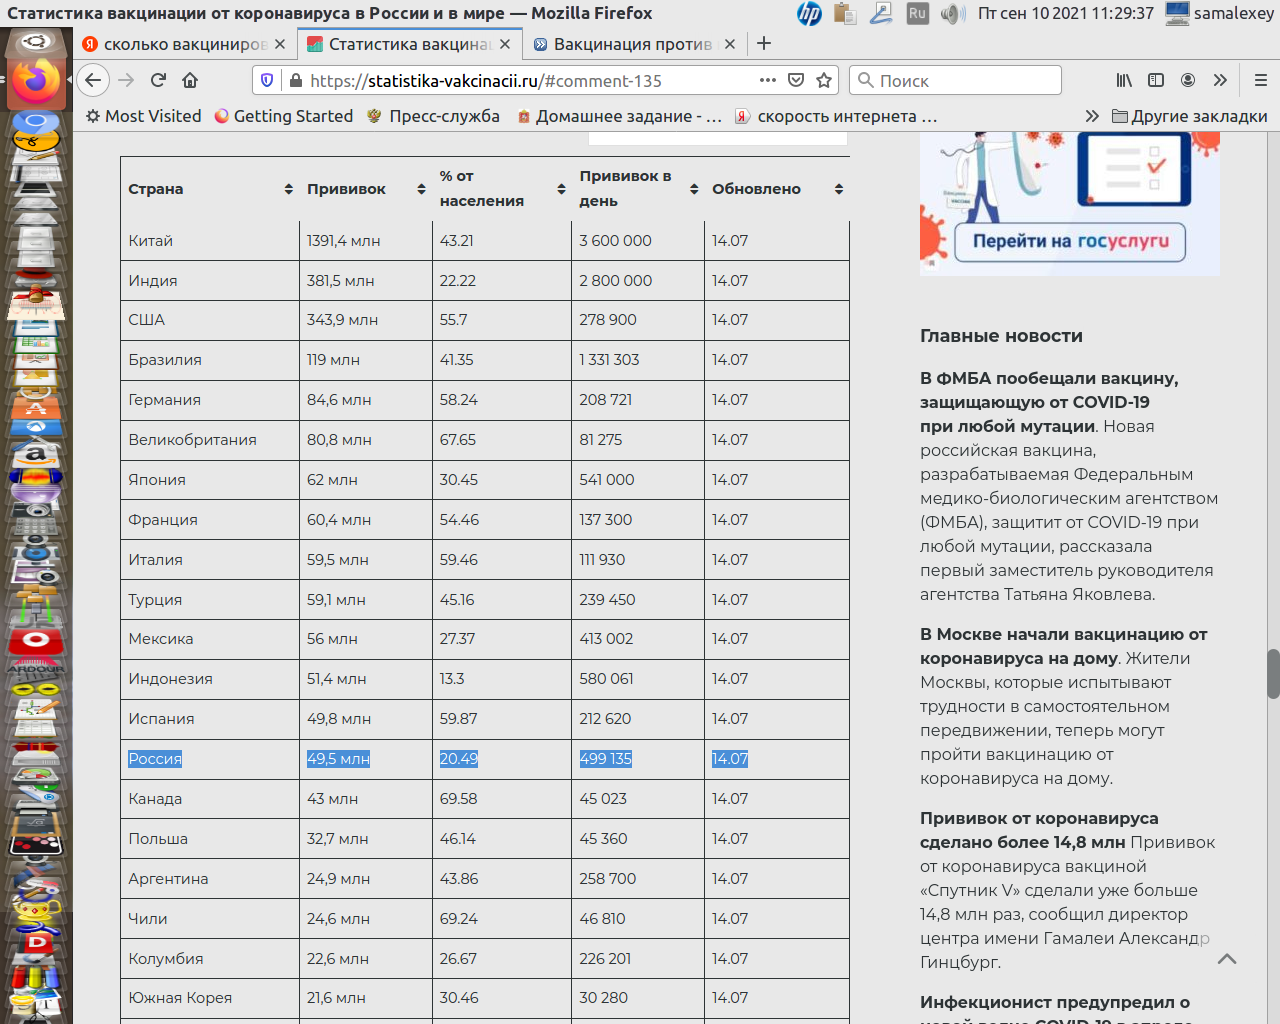
Task: Click the date and time clock
Action: tap(1066, 13)
